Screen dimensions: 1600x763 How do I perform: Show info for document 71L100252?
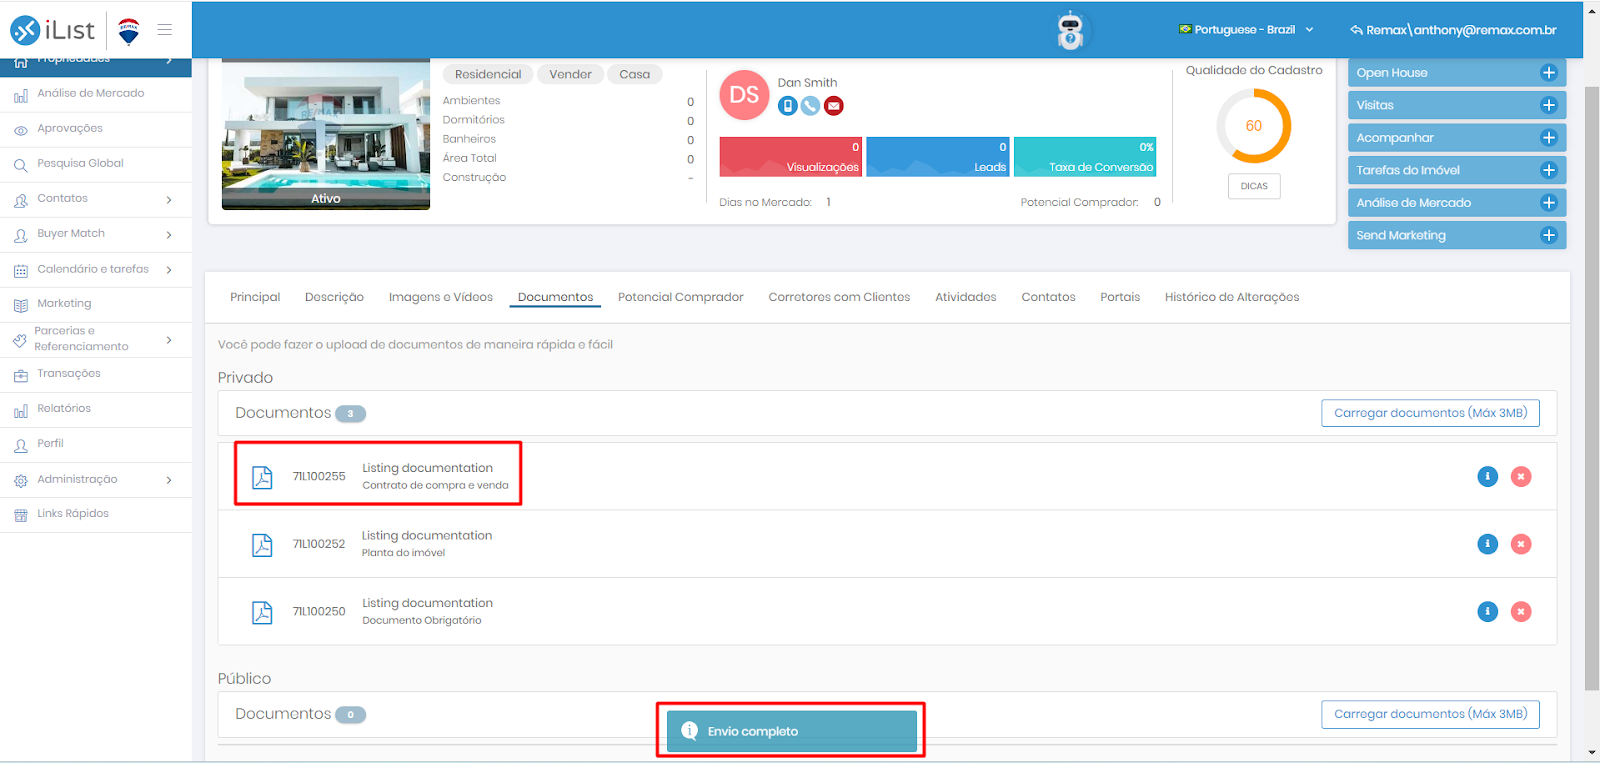(1488, 544)
